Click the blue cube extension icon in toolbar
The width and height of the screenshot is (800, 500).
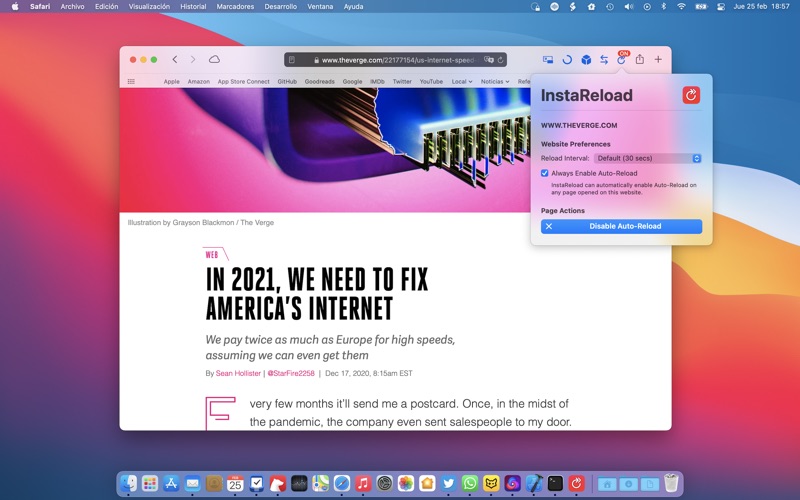point(586,60)
